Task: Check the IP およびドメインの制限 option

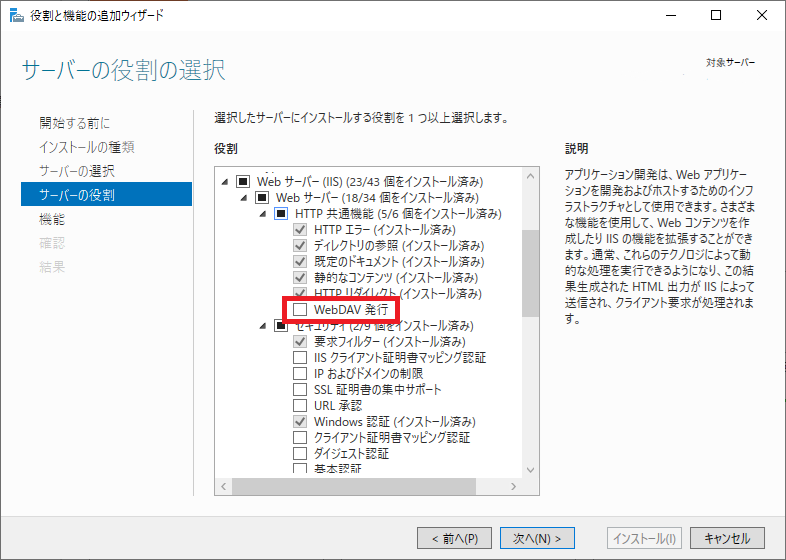Action: pyautogui.click(x=300, y=374)
